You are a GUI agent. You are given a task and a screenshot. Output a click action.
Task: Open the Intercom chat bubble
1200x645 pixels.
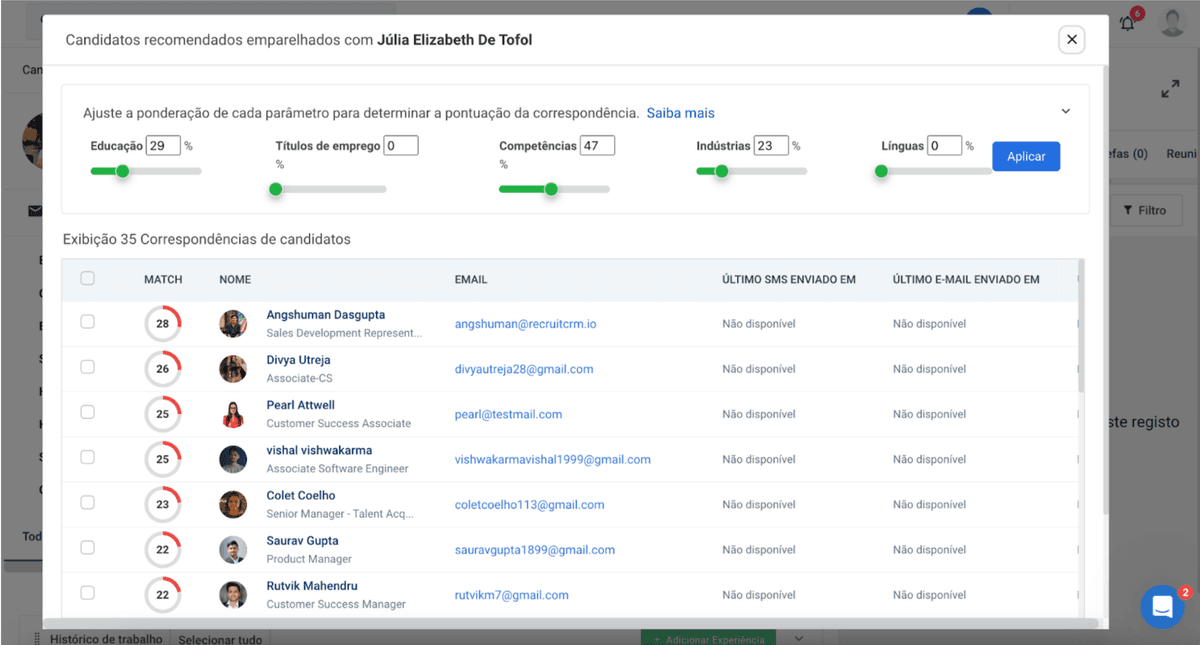1162,607
